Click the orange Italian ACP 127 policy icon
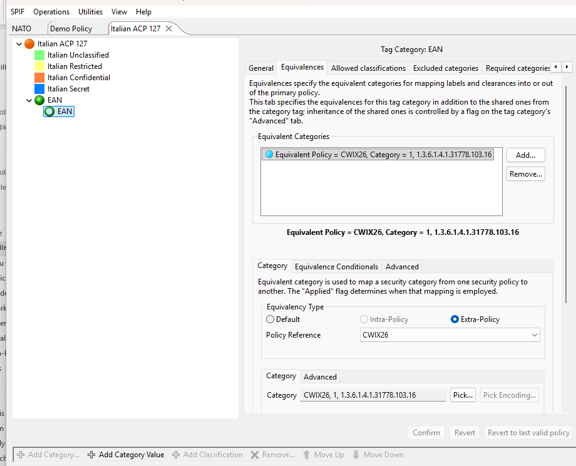576x466 pixels. 29,44
